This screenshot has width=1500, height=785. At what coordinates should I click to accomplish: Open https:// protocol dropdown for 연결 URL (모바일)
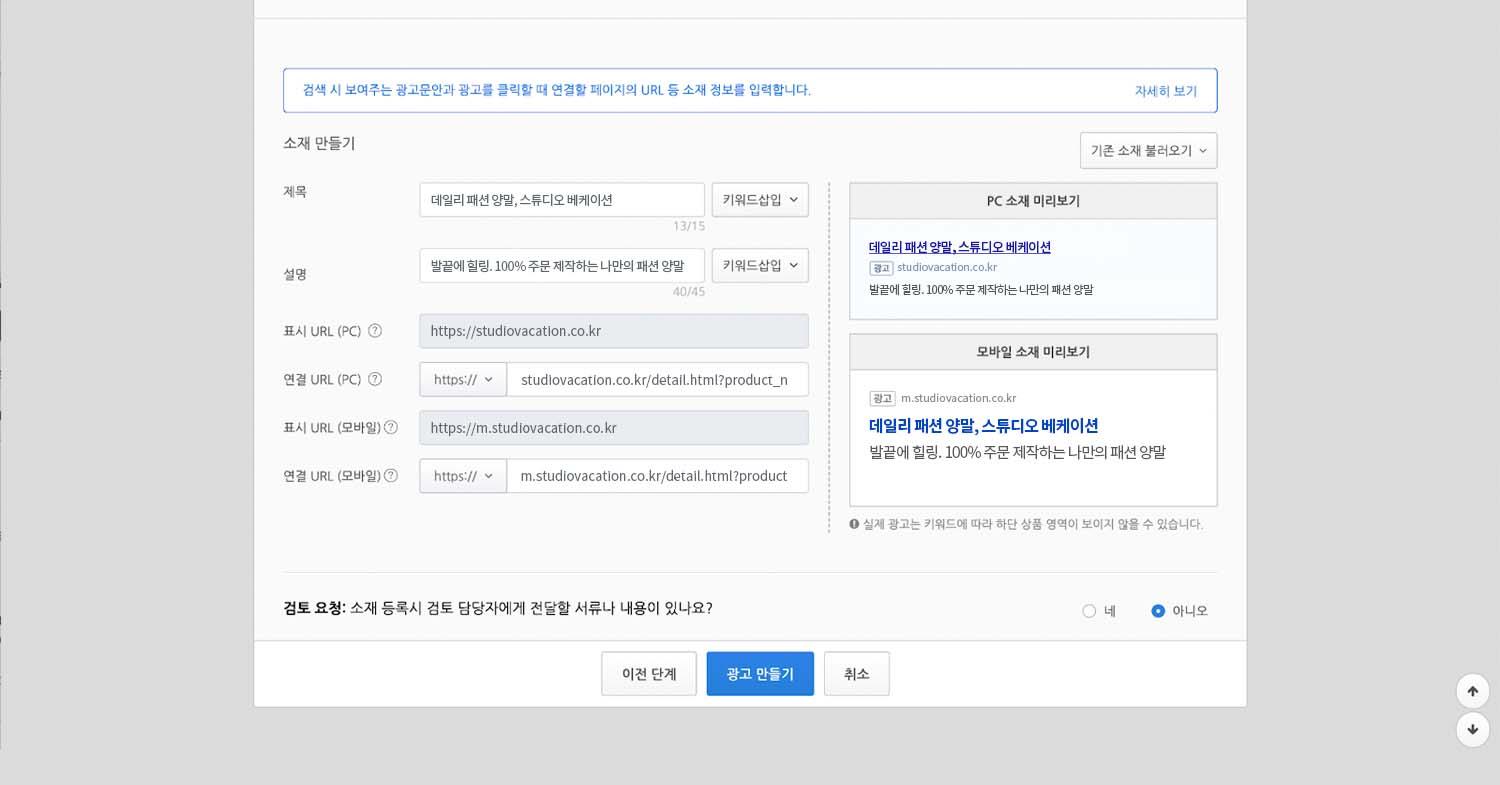pos(463,476)
